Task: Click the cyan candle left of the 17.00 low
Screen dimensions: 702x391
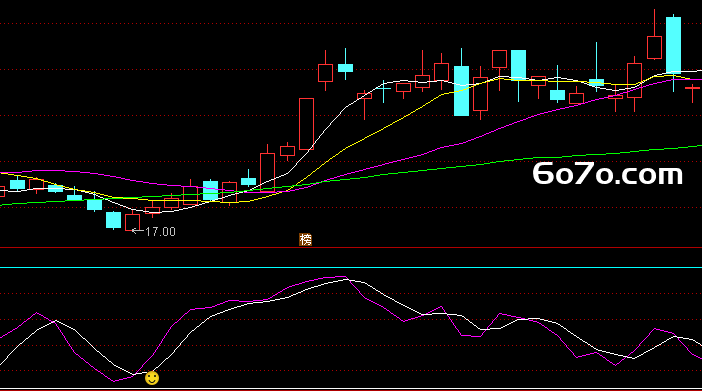Action: [113, 220]
